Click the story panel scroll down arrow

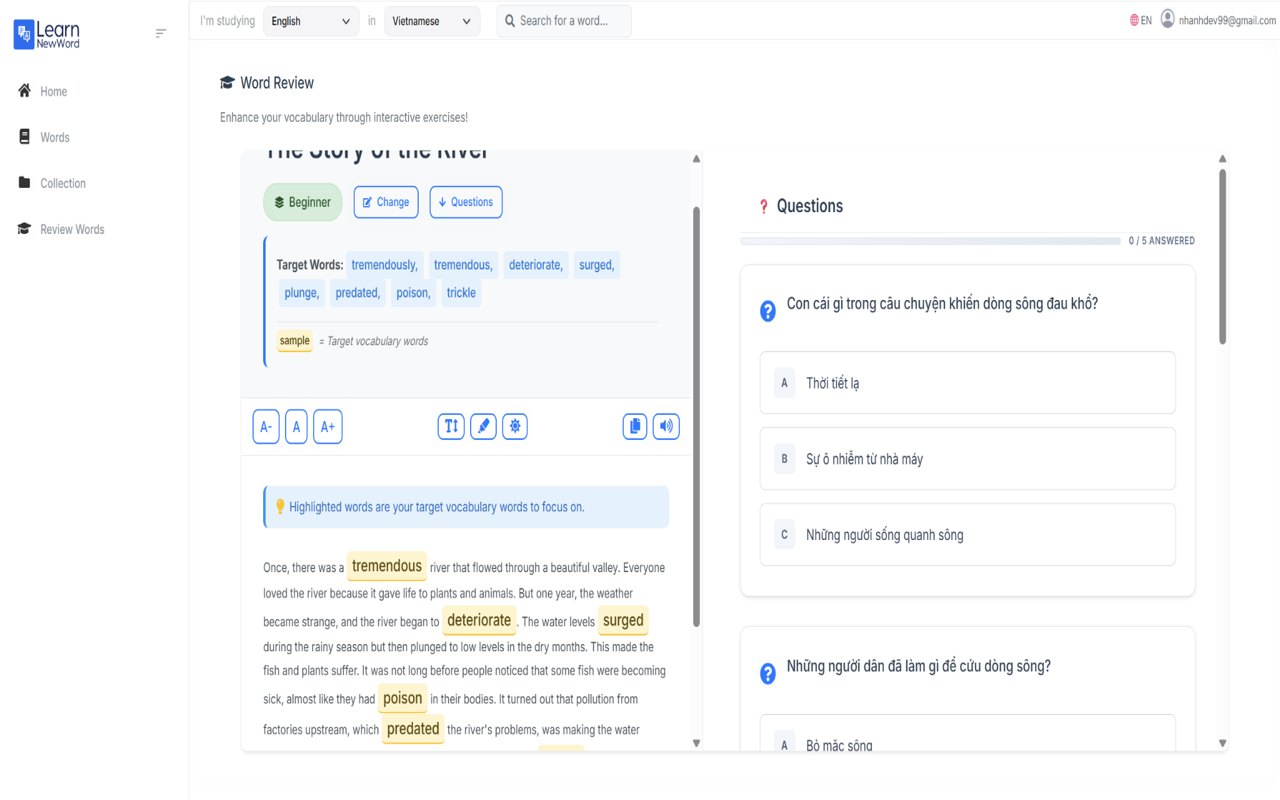point(696,743)
